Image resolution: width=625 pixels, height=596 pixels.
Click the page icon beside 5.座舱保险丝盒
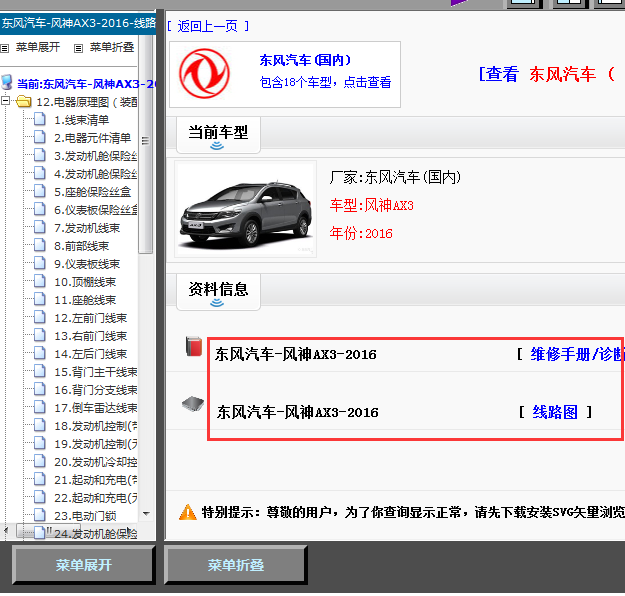(39, 191)
